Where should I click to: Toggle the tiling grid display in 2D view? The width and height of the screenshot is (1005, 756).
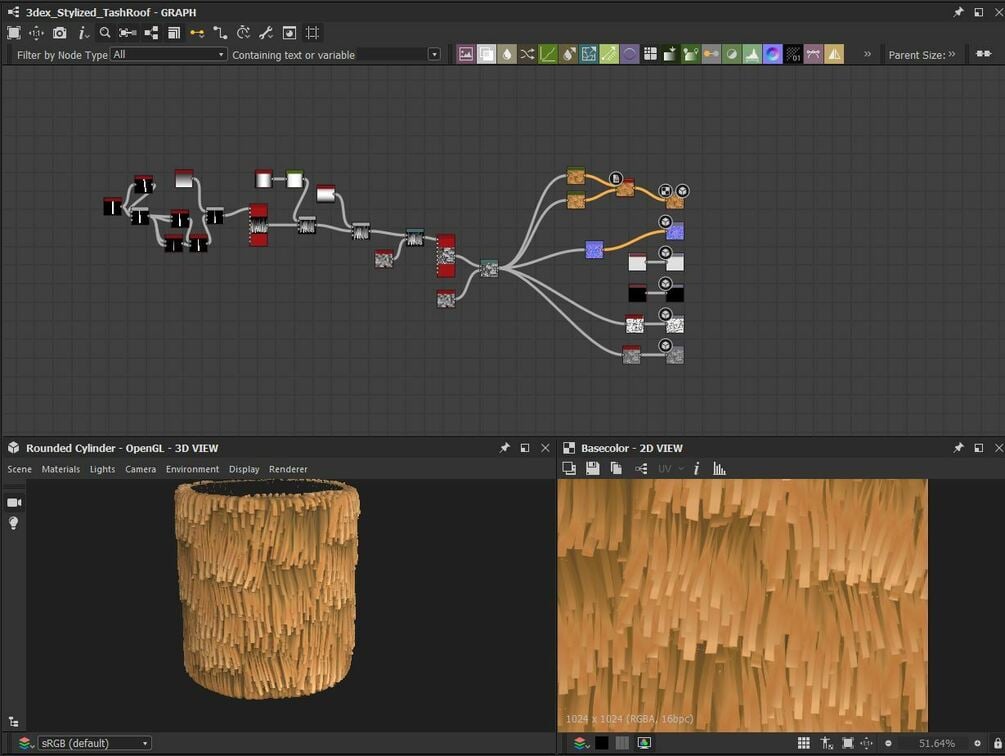point(803,743)
